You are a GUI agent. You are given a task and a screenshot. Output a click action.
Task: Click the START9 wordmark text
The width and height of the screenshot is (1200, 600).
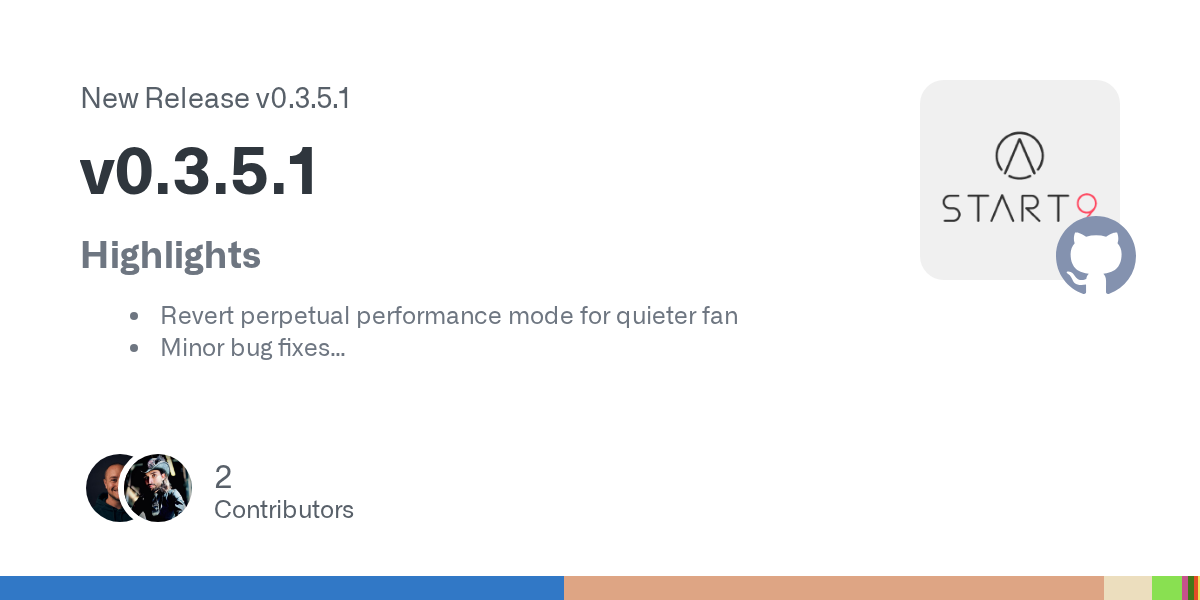(x=1005, y=207)
